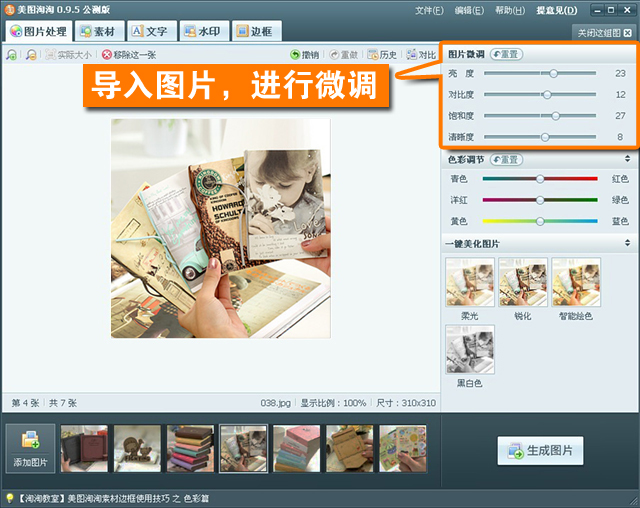Collapse the 图片微调 section
Viewport: 640px width, 508px height.
tap(627, 54)
